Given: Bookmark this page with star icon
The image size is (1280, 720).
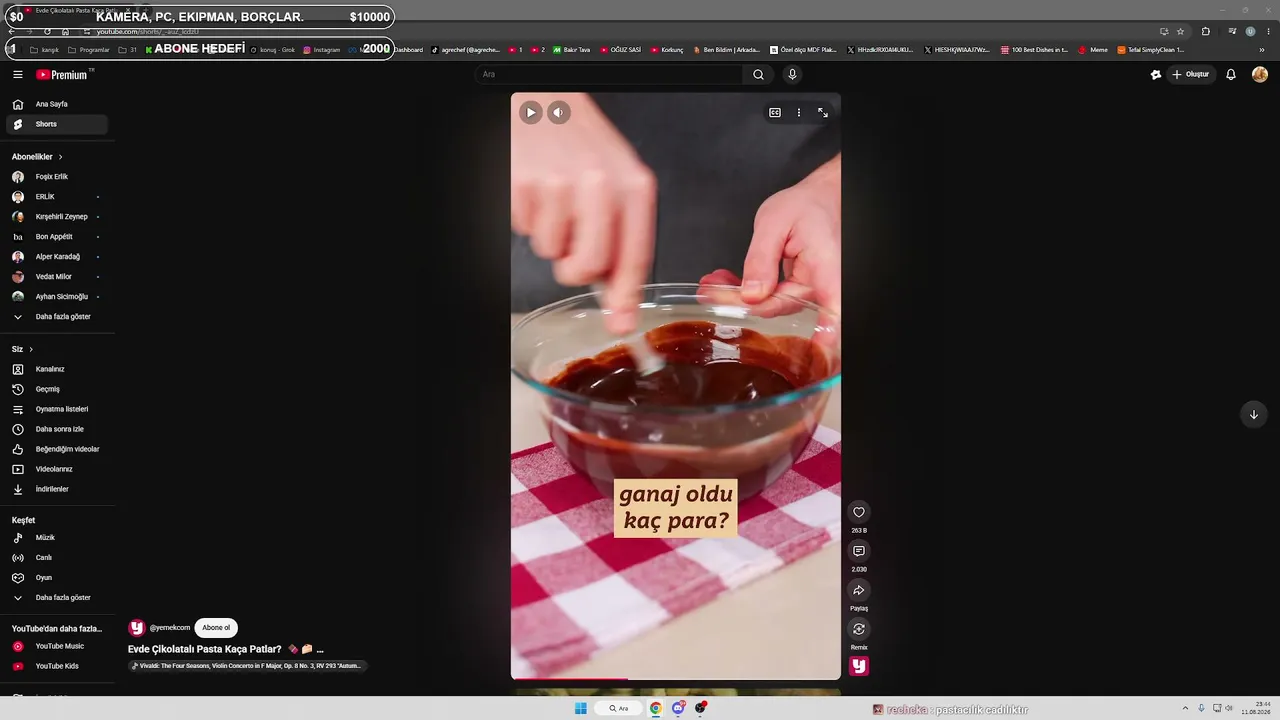Looking at the screenshot, I should coord(1180,31).
